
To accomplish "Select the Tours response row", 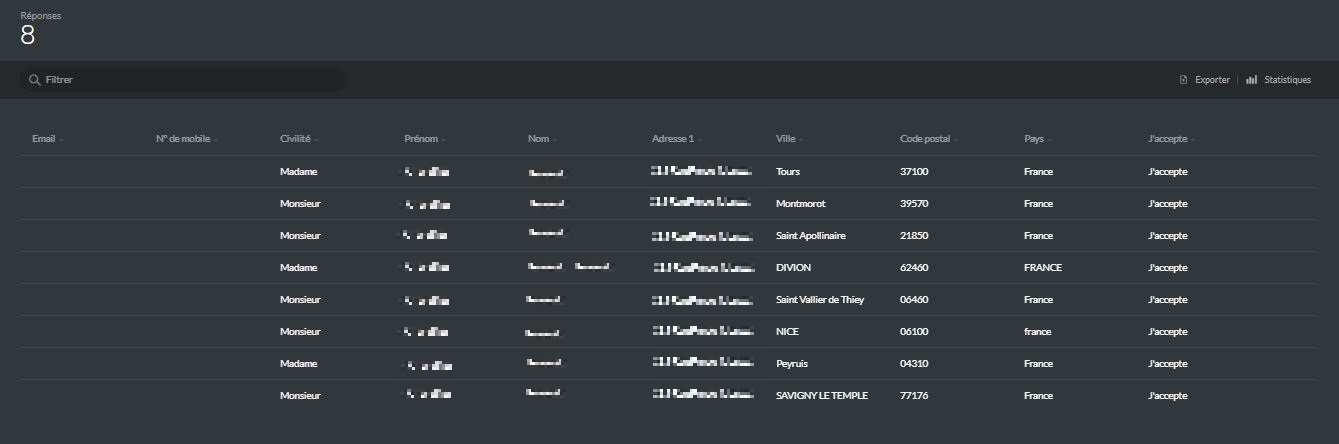I will click(787, 172).
